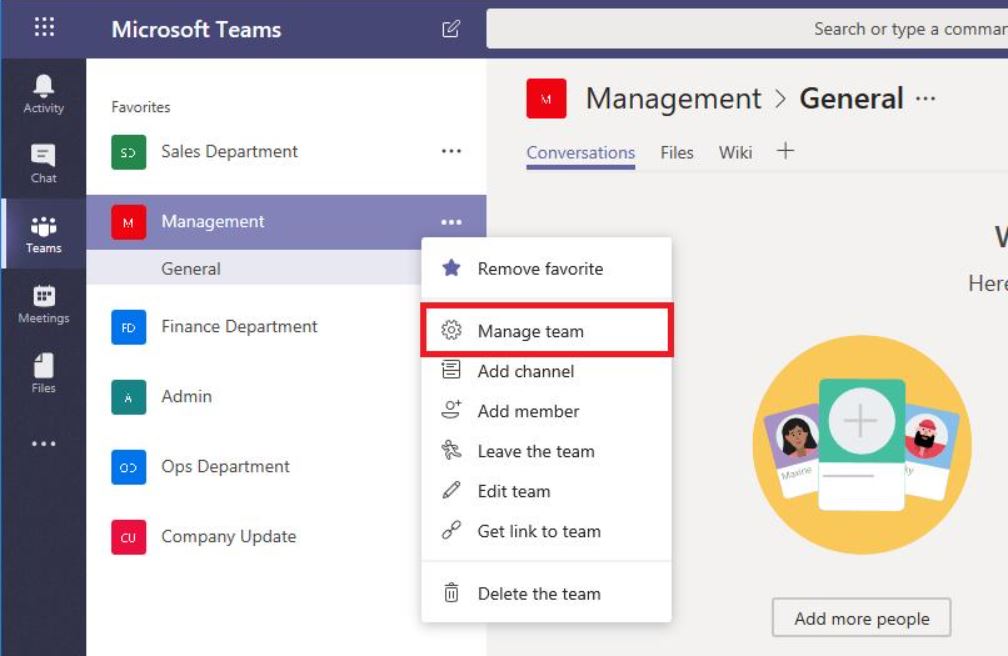The width and height of the screenshot is (1008, 656).
Task: Select the Admin team
Action: pyautogui.click(x=254, y=397)
